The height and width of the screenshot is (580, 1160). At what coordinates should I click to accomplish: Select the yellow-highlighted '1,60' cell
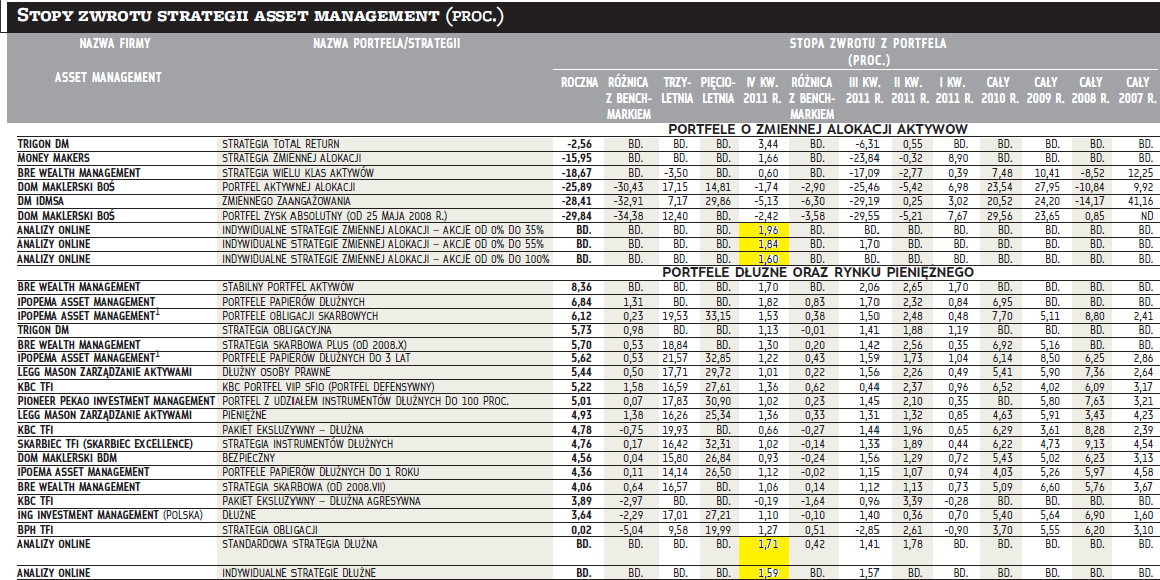(763, 259)
